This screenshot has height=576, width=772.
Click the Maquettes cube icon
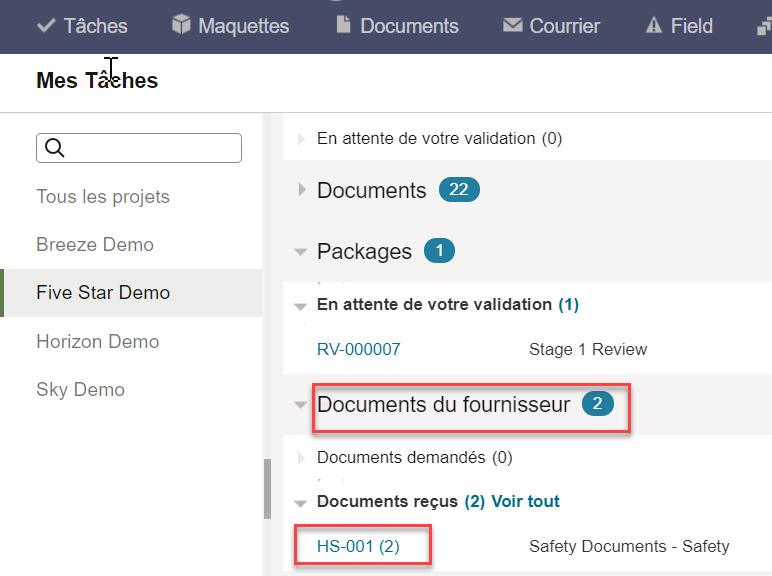click(181, 24)
